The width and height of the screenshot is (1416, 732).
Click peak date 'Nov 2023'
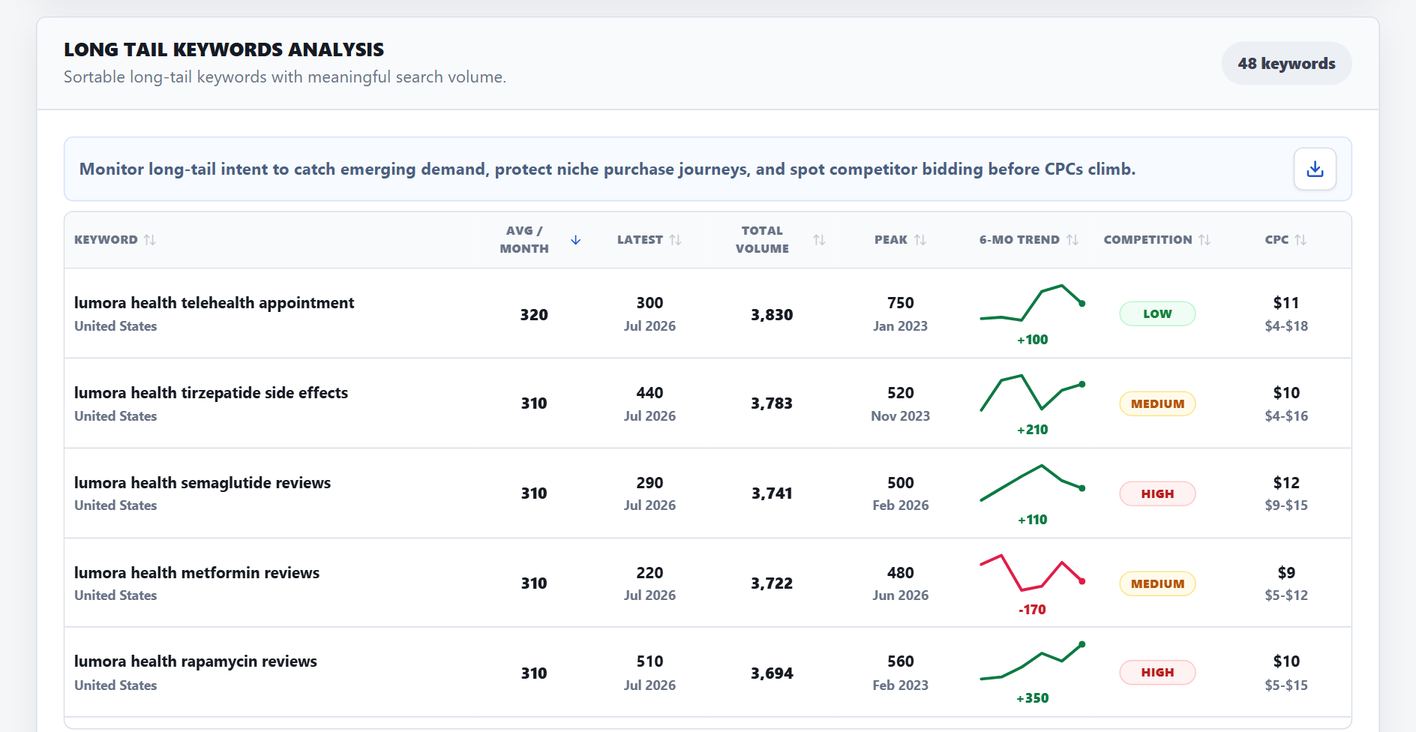(900, 416)
